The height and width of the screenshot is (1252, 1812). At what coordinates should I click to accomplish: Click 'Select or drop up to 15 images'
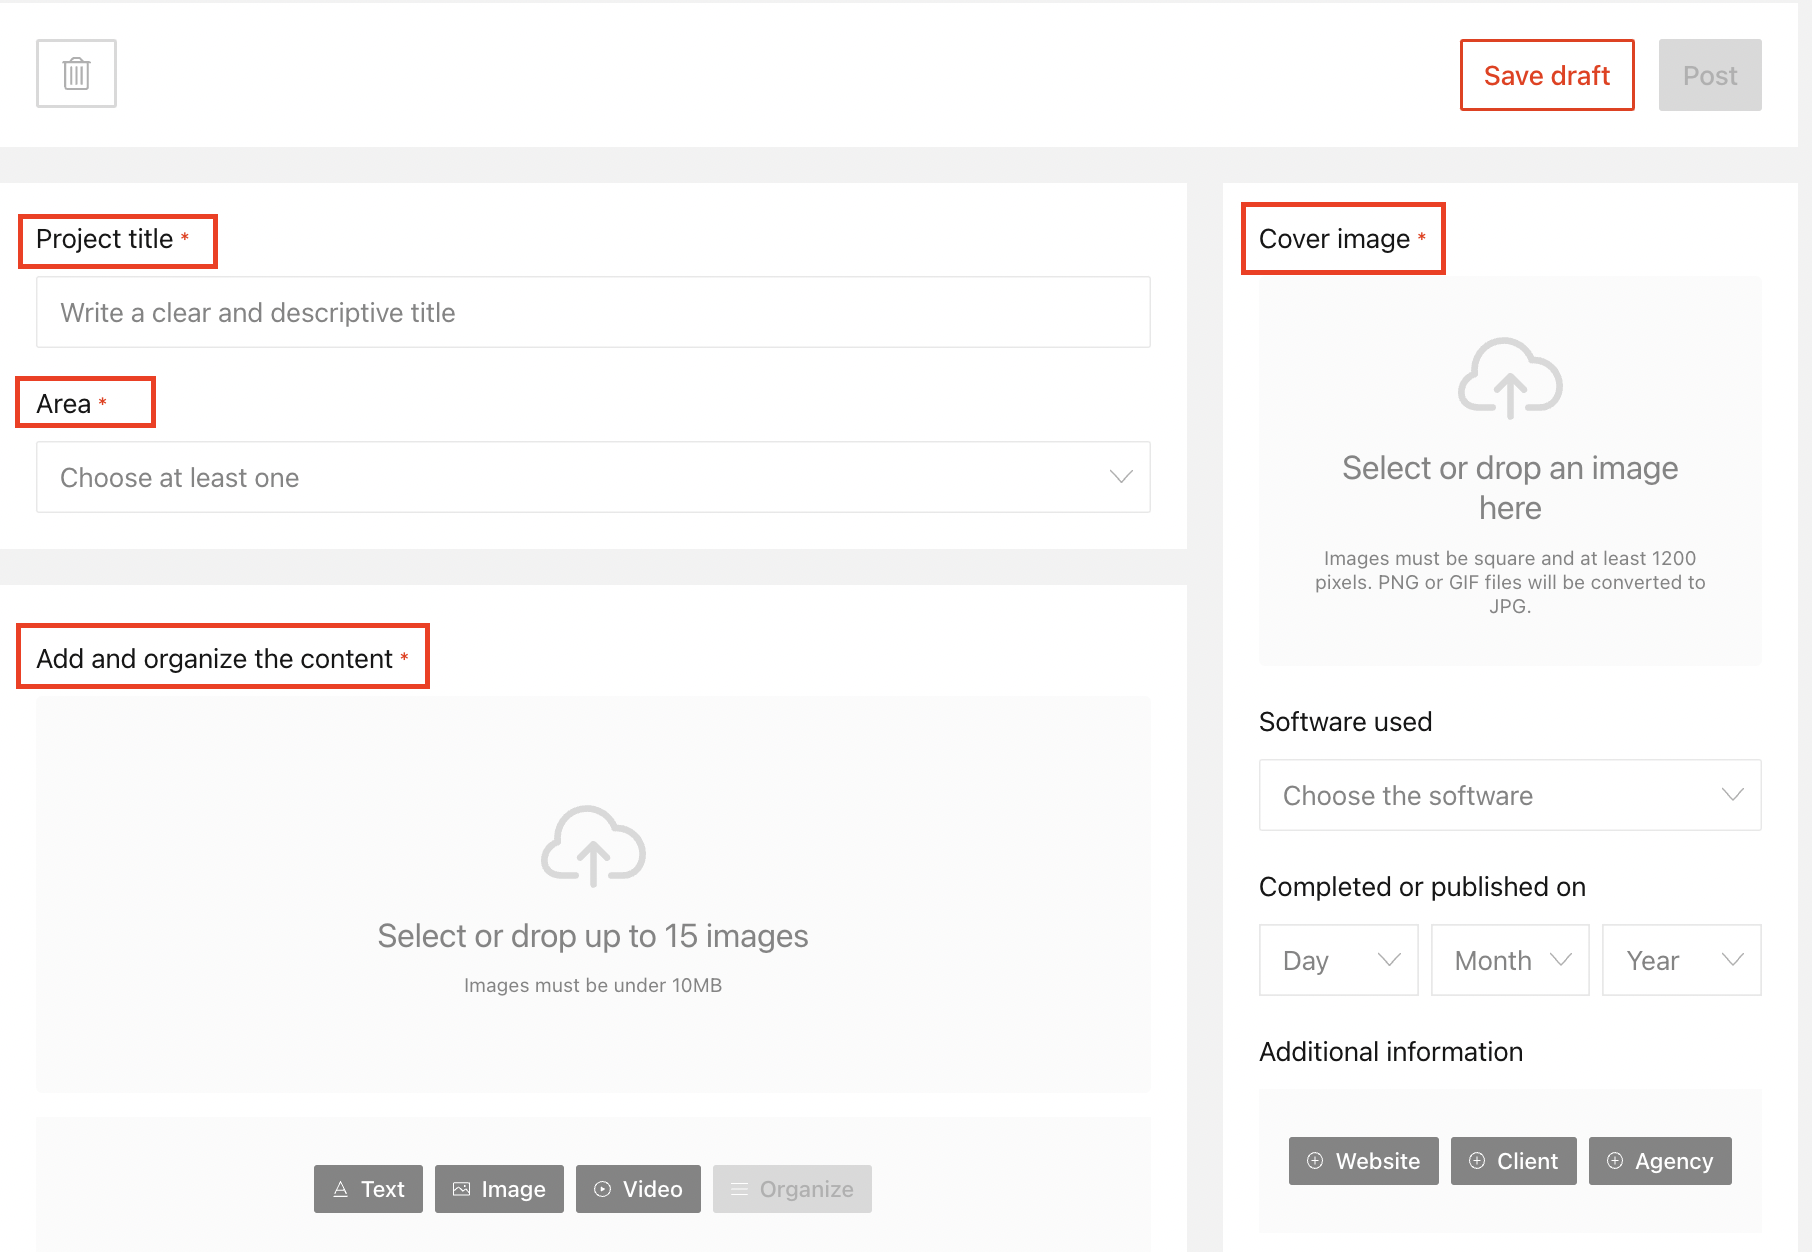[x=593, y=936]
